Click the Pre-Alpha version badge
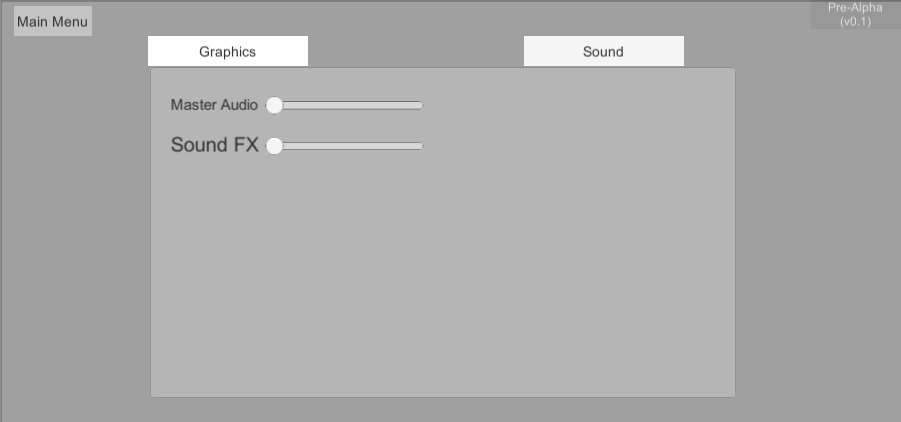The width and height of the screenshot is (901, 422). coord(855,14)
